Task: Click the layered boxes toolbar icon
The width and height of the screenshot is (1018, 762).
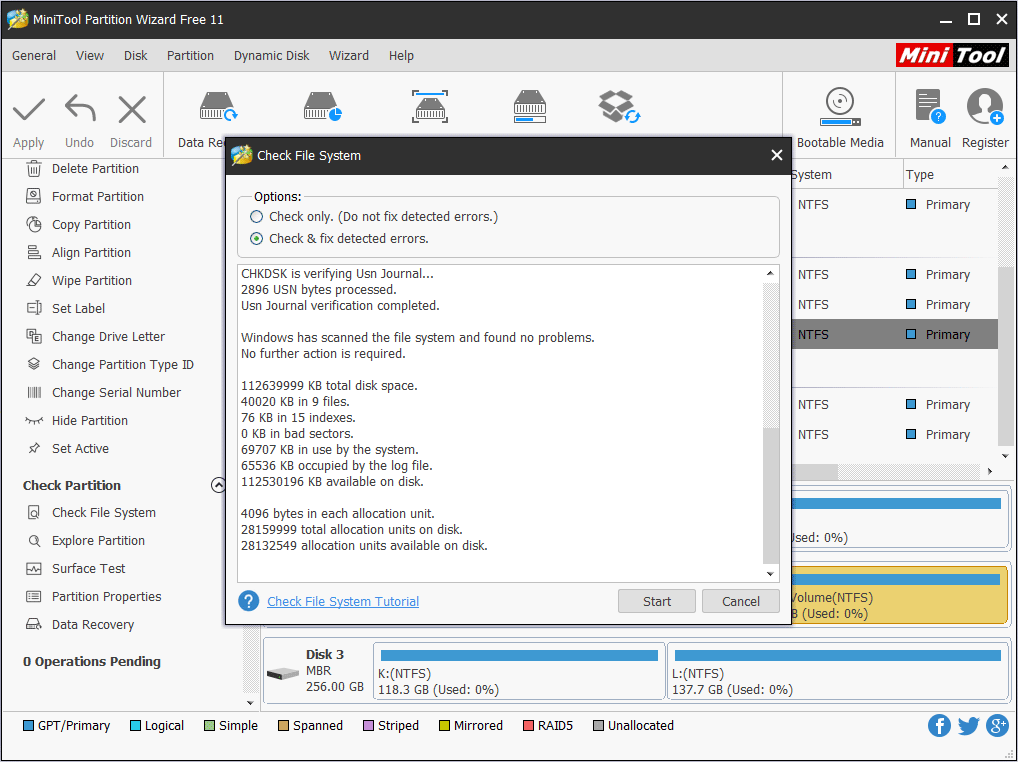Action: pos(619,107)
